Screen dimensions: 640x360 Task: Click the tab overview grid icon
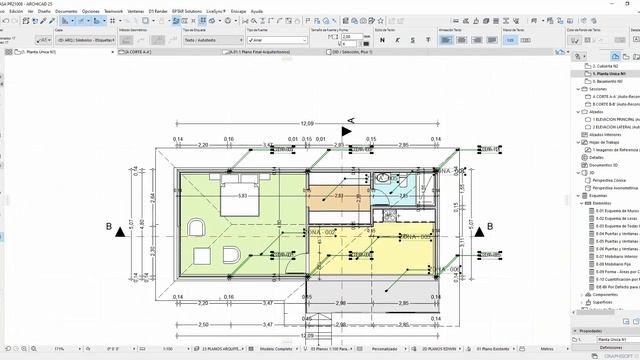click(x=9, y=52)
